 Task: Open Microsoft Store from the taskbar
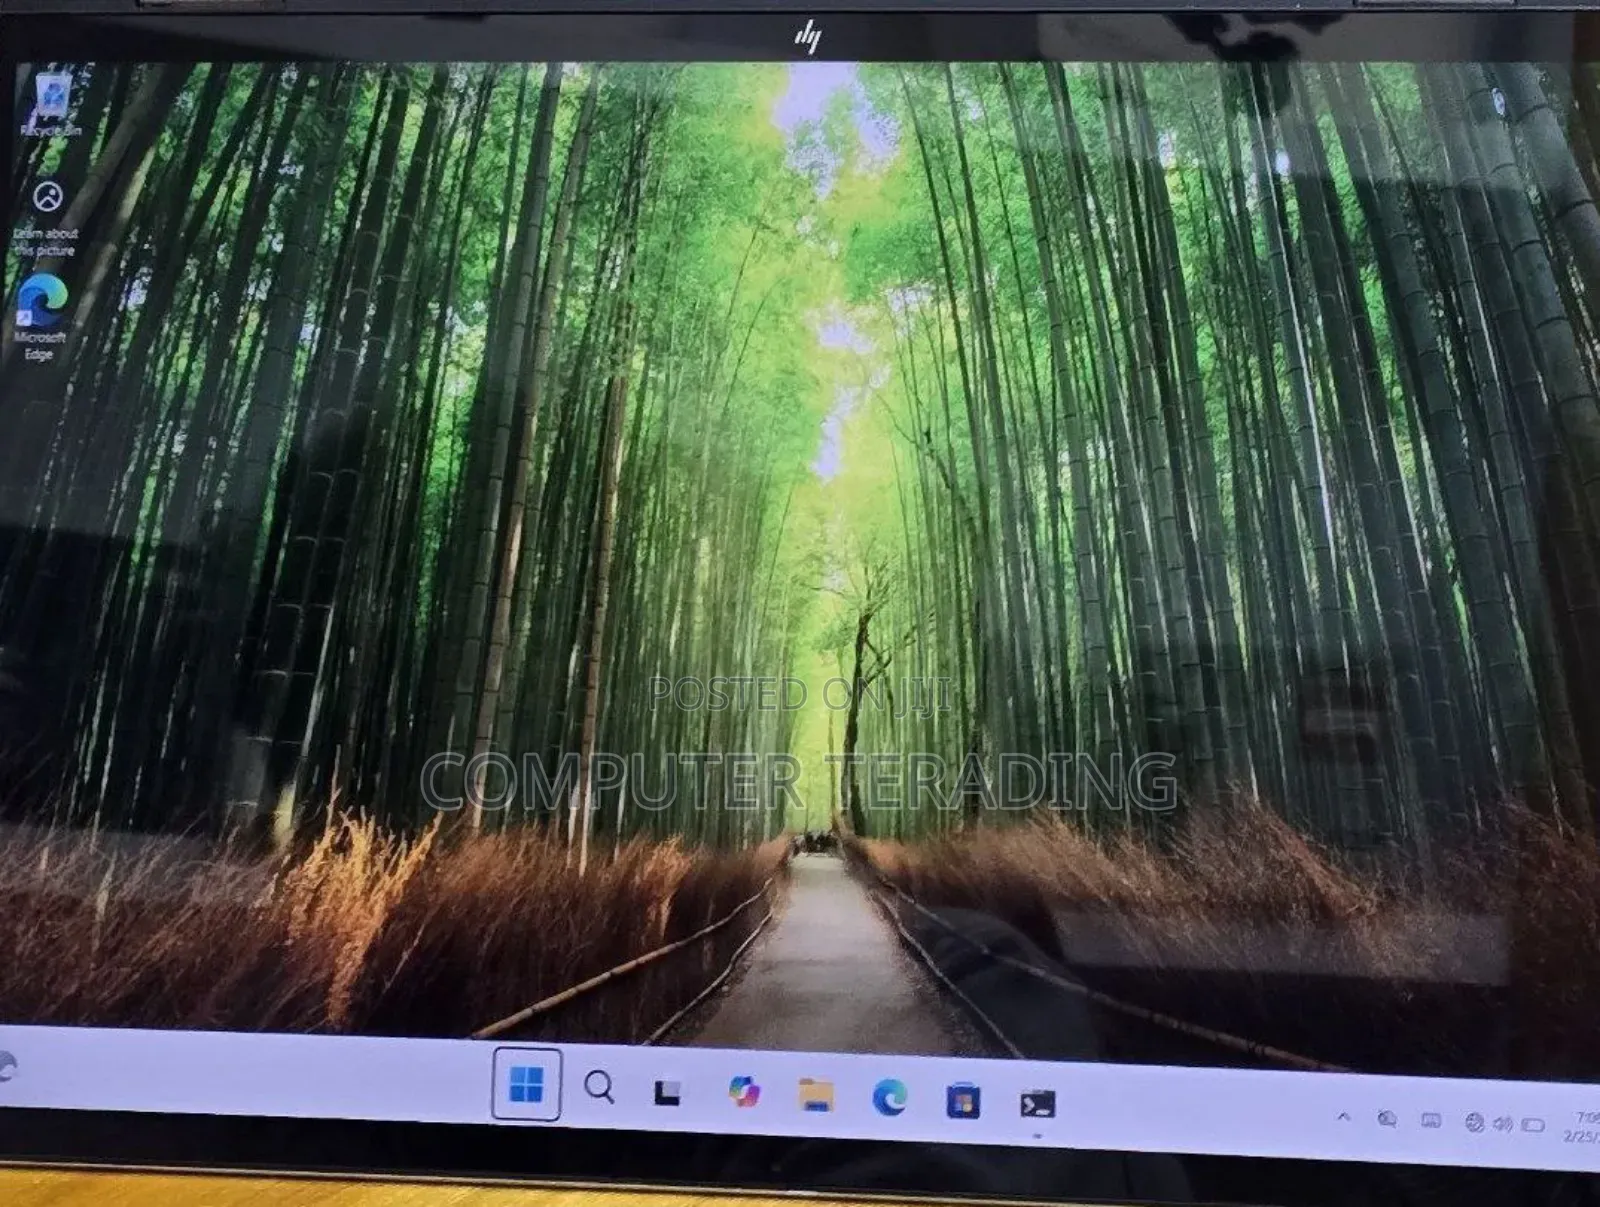point(963,1101)
